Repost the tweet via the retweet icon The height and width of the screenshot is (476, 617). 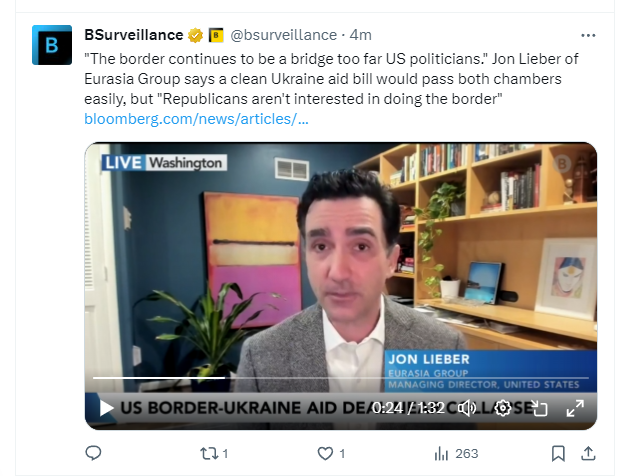click(x=209, y=454)
